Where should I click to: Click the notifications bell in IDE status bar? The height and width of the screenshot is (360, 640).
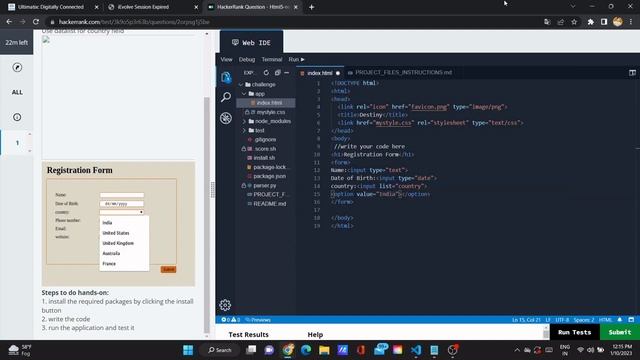tap(620, 320)
